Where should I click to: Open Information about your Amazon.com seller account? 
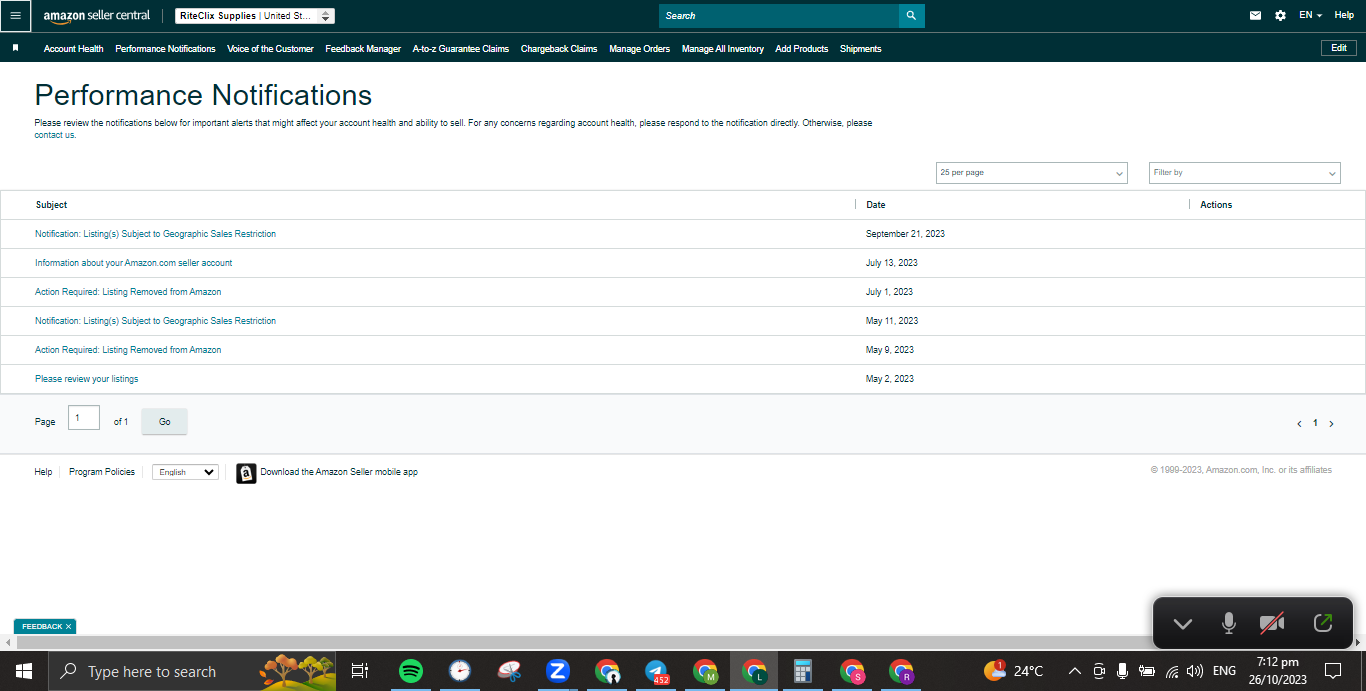pyautogui.click(x=134, y=263)
